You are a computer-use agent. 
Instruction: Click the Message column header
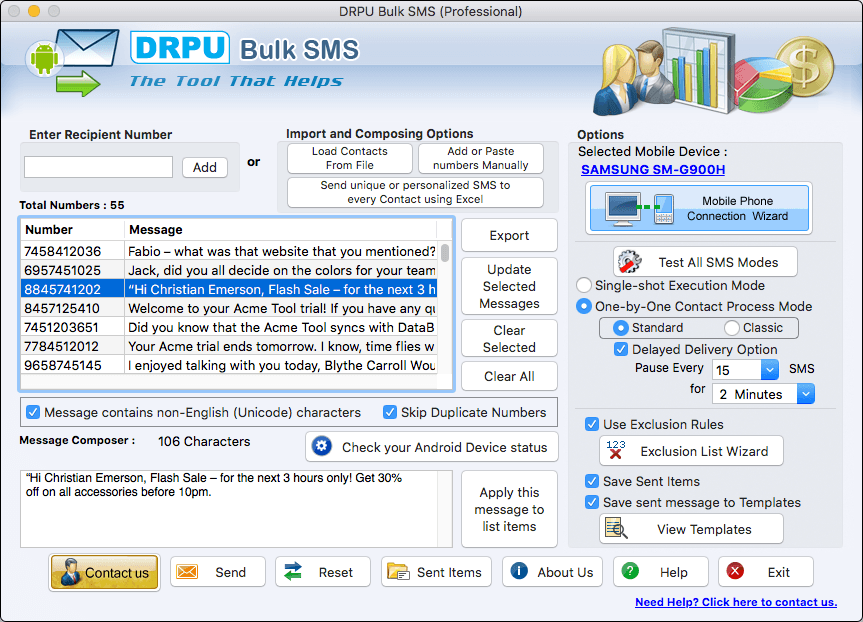coord(281,230)
